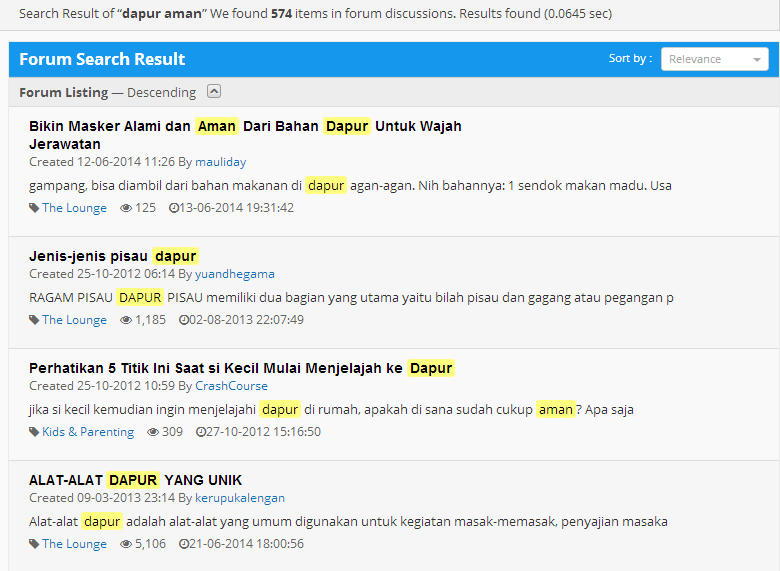Screen dimensions: 780x571
Task: Collapse the Forum Listing section
Action: (214, 92)
